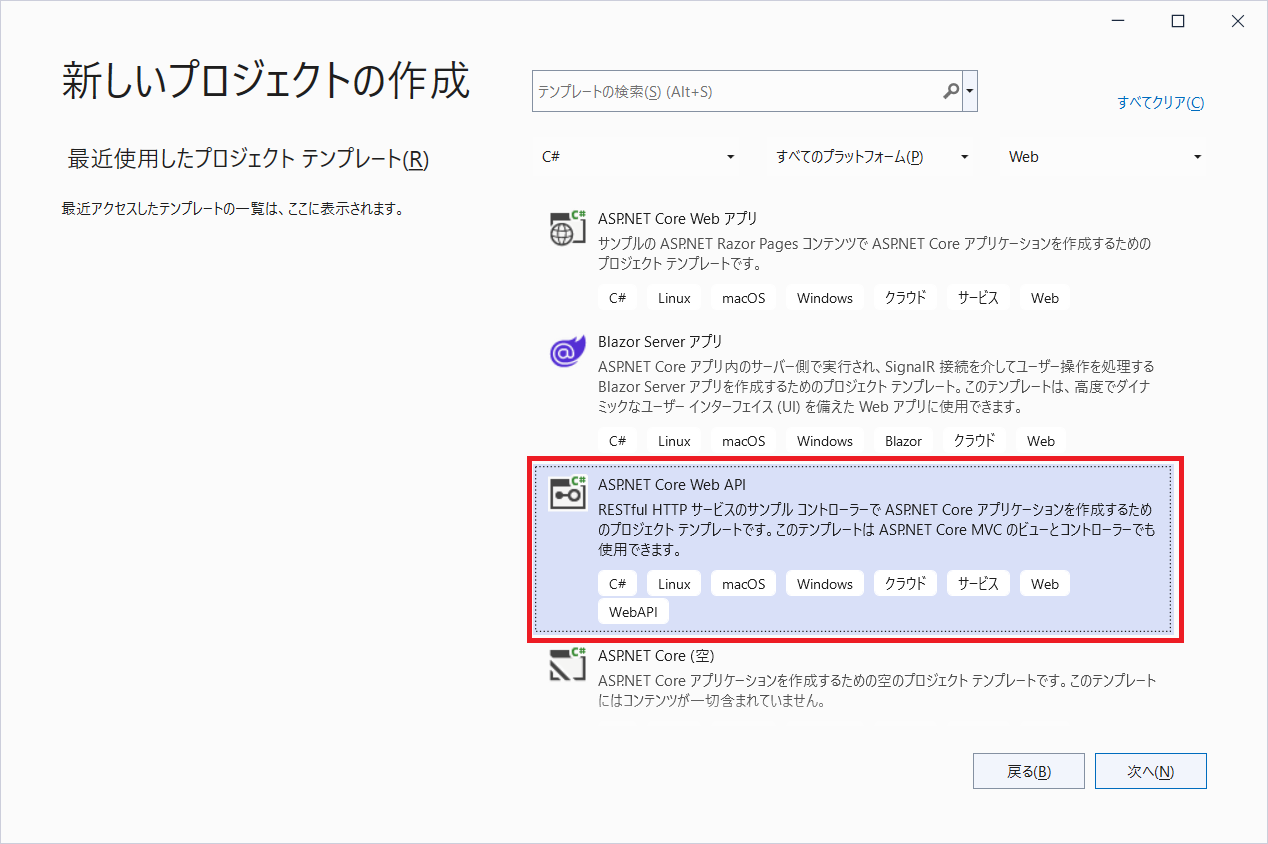Image resolution: width=1268 pixels, height=844 pixels.
Task: Select the ASP.NET Core (空) template icon
Action: [567, 665]
